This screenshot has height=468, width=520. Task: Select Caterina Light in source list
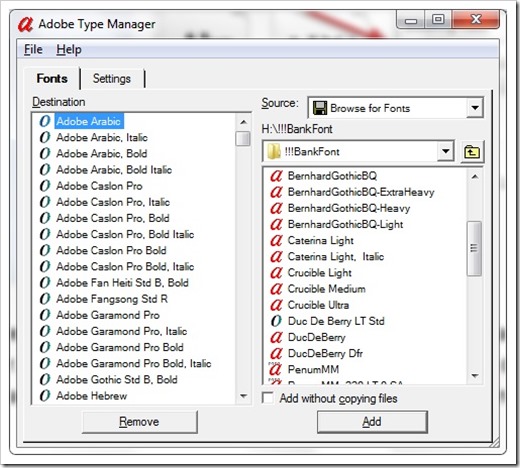[321, 240]
